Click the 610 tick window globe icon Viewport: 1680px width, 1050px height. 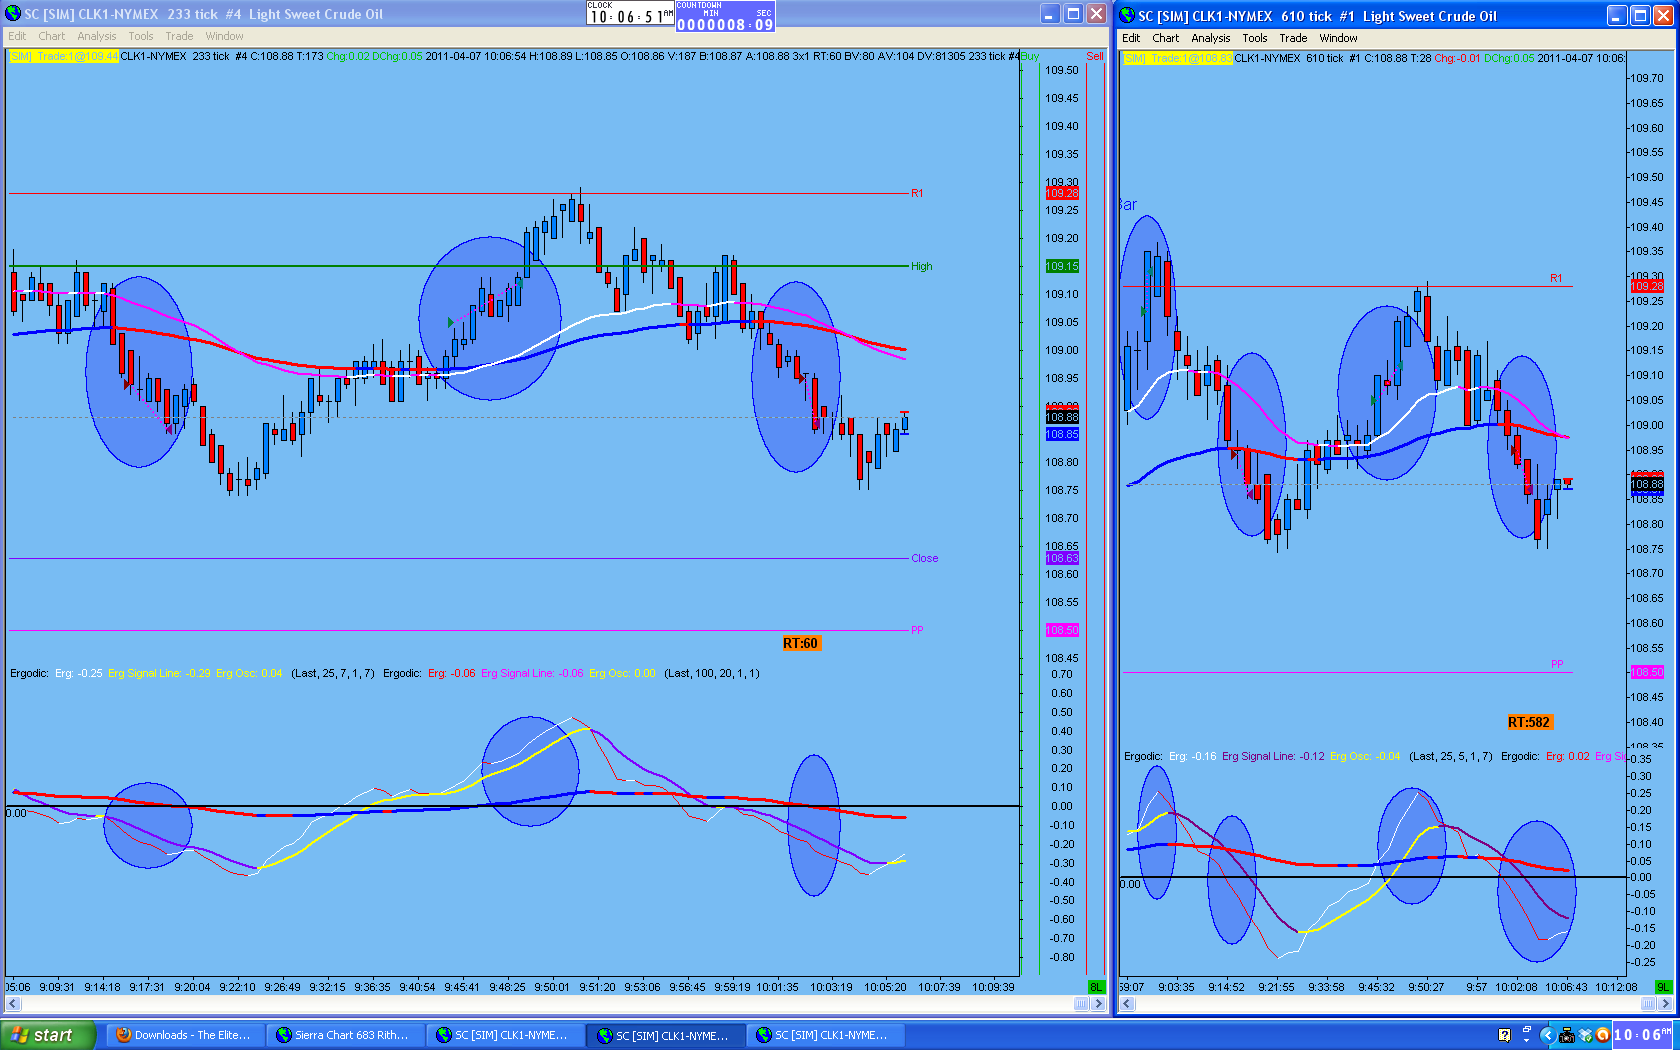pos(1127,16)
